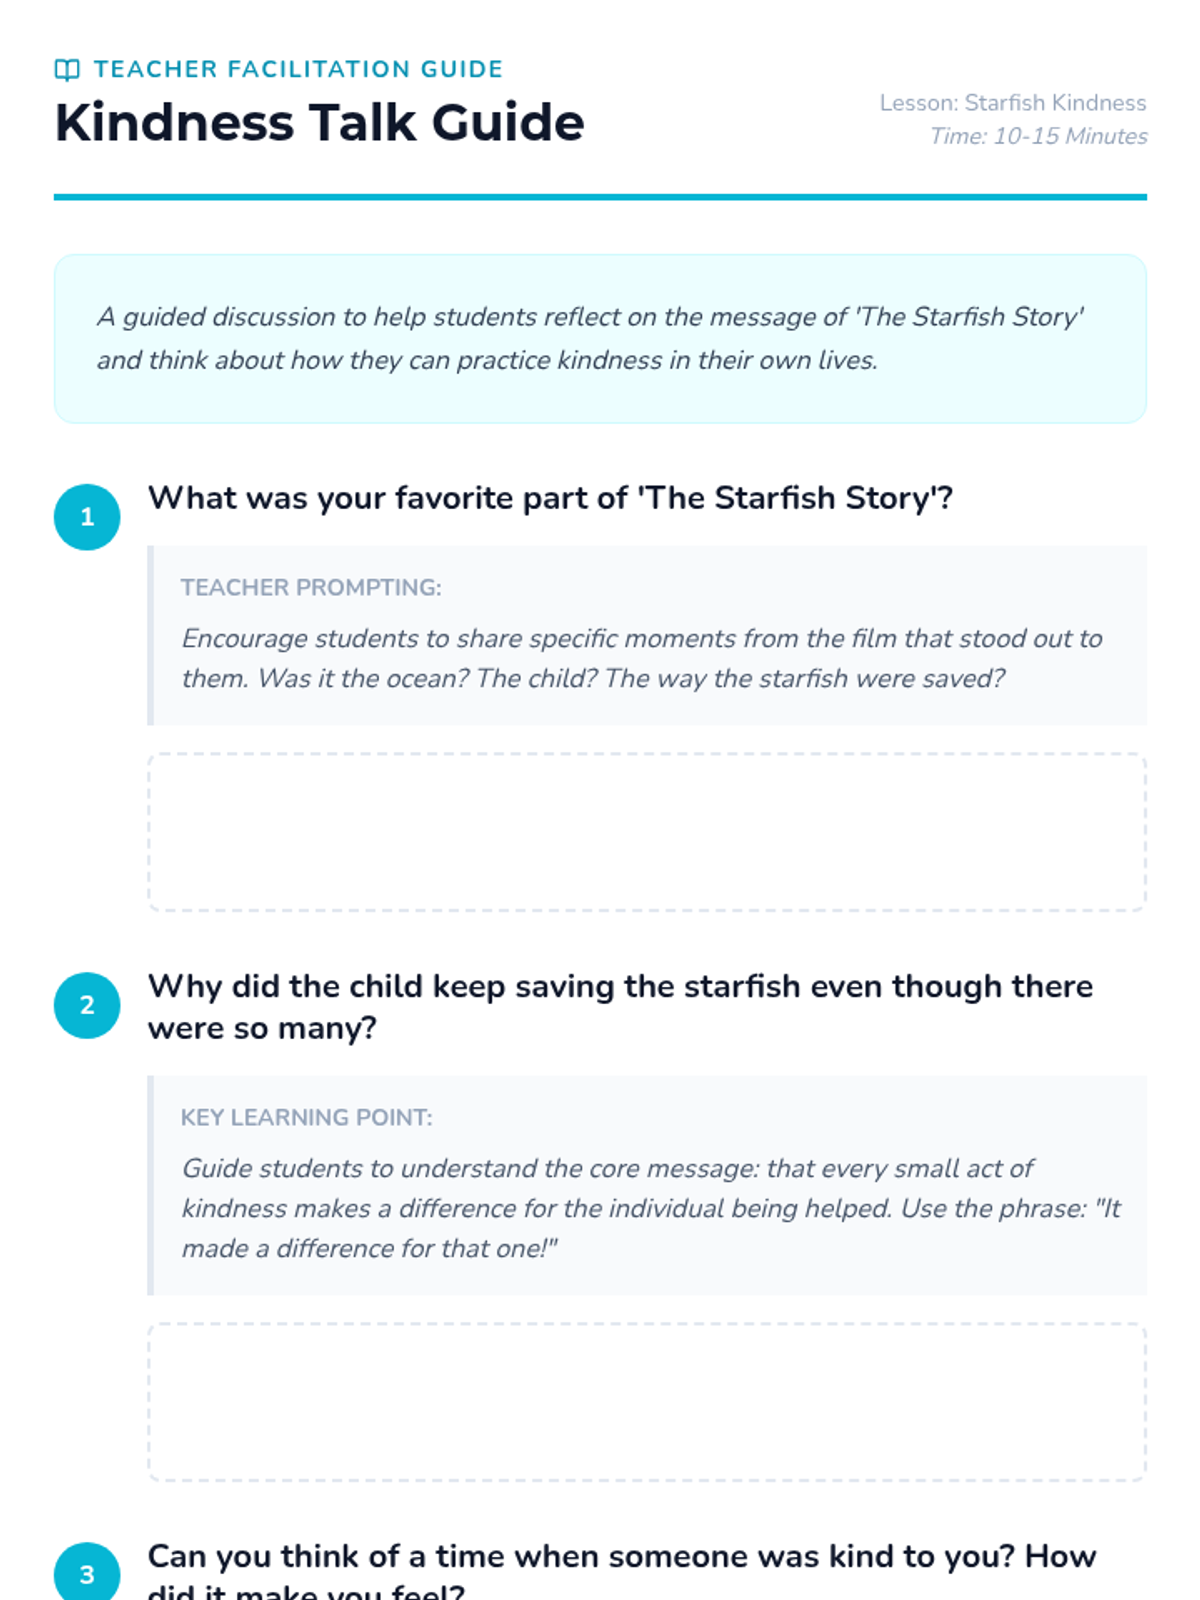
Task: Click question three about someone being kind
Action: tap(622, 1572)
